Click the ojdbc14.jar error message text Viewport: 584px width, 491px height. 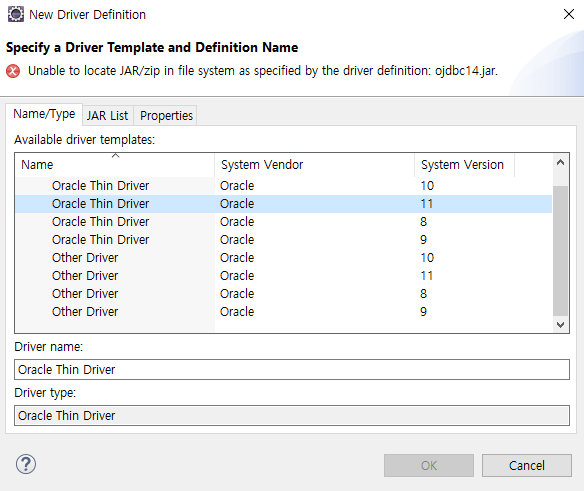(263, 71)
